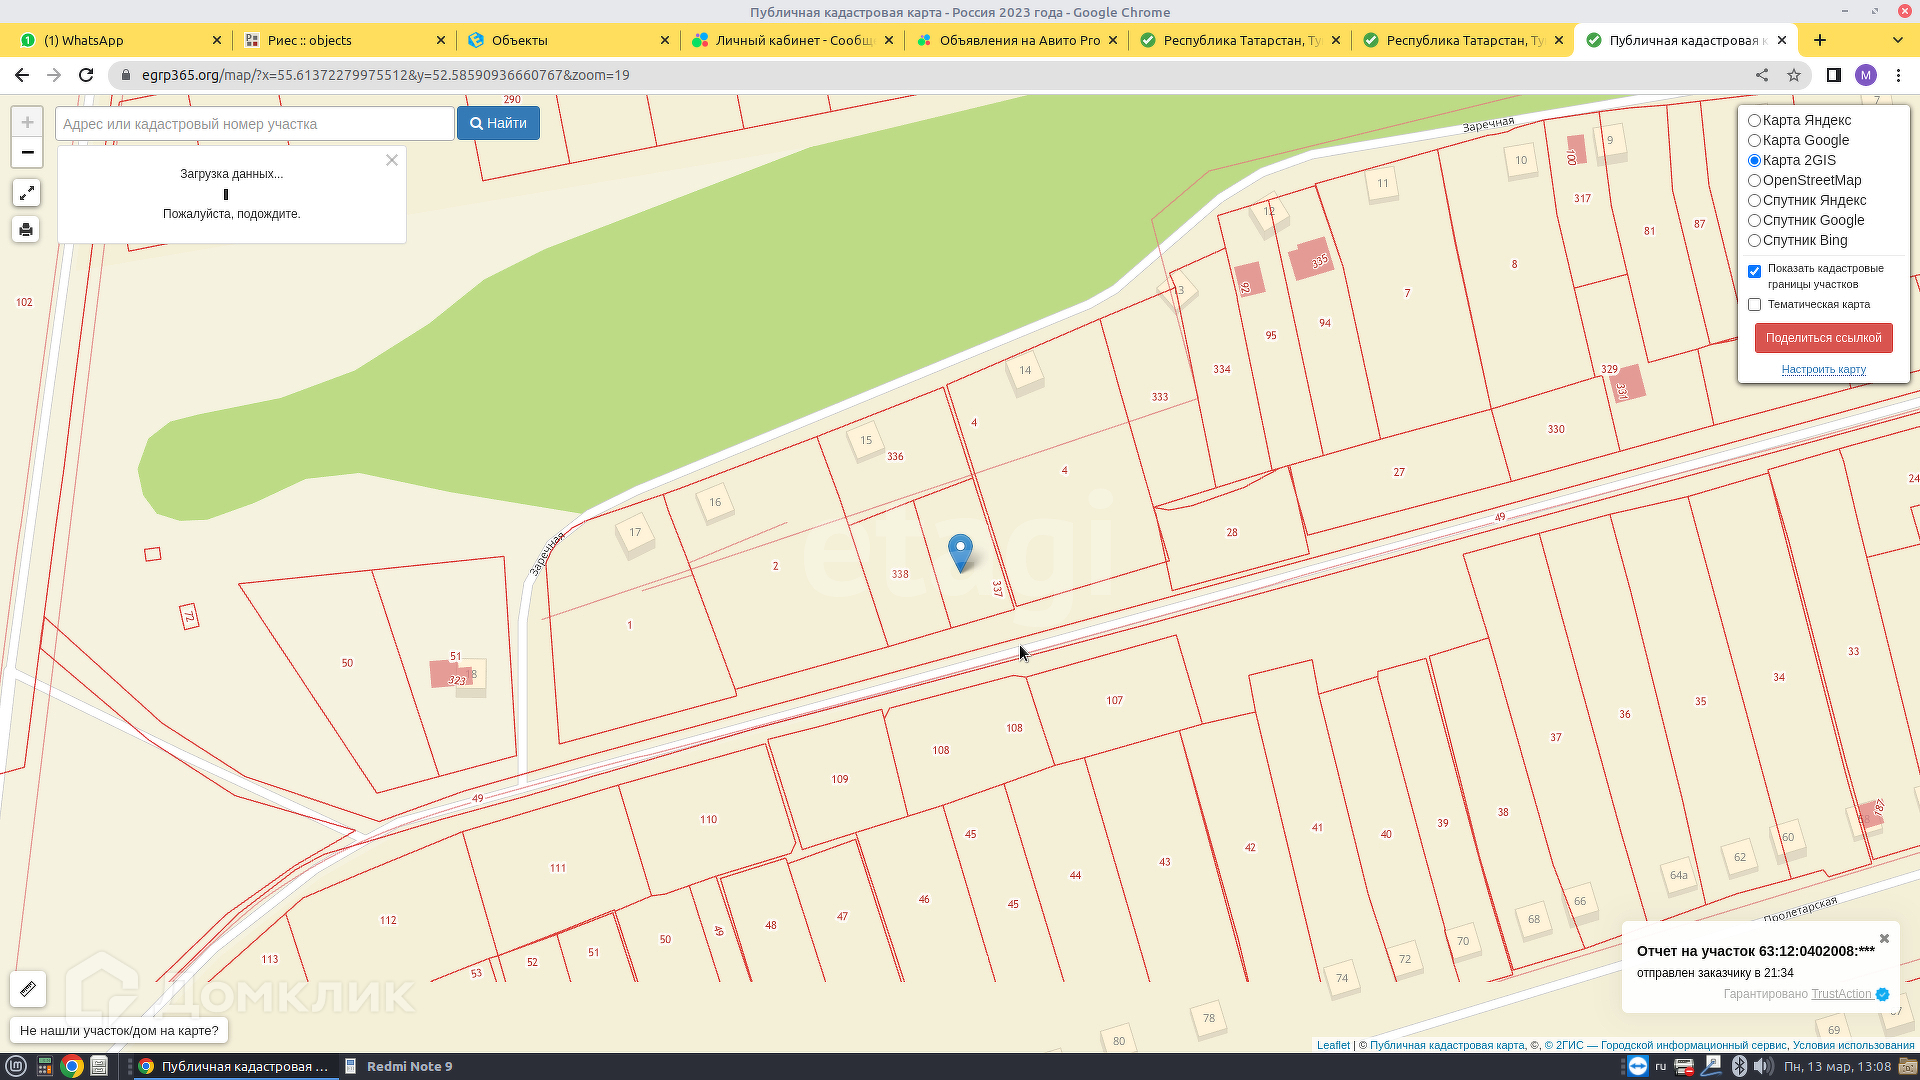Select Карта Яндекс map layer

coord(1754,120)
